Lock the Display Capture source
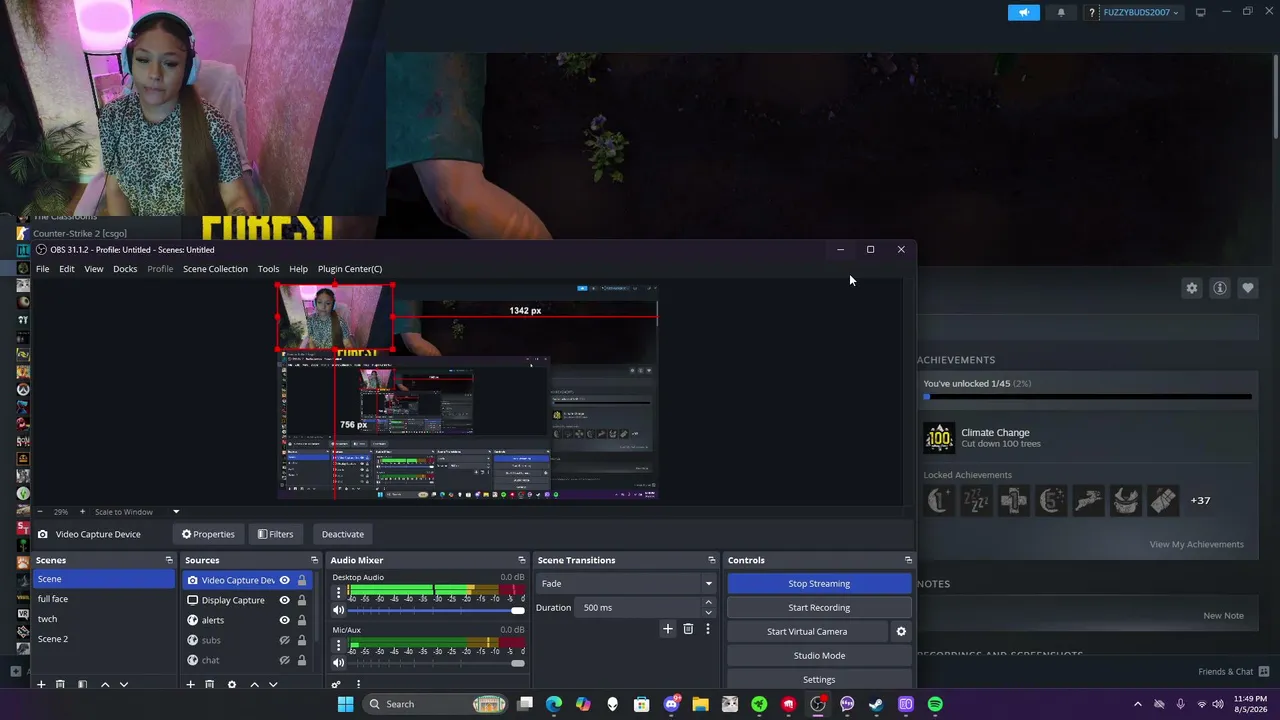The image size is (1280, 720). [301, 600]
